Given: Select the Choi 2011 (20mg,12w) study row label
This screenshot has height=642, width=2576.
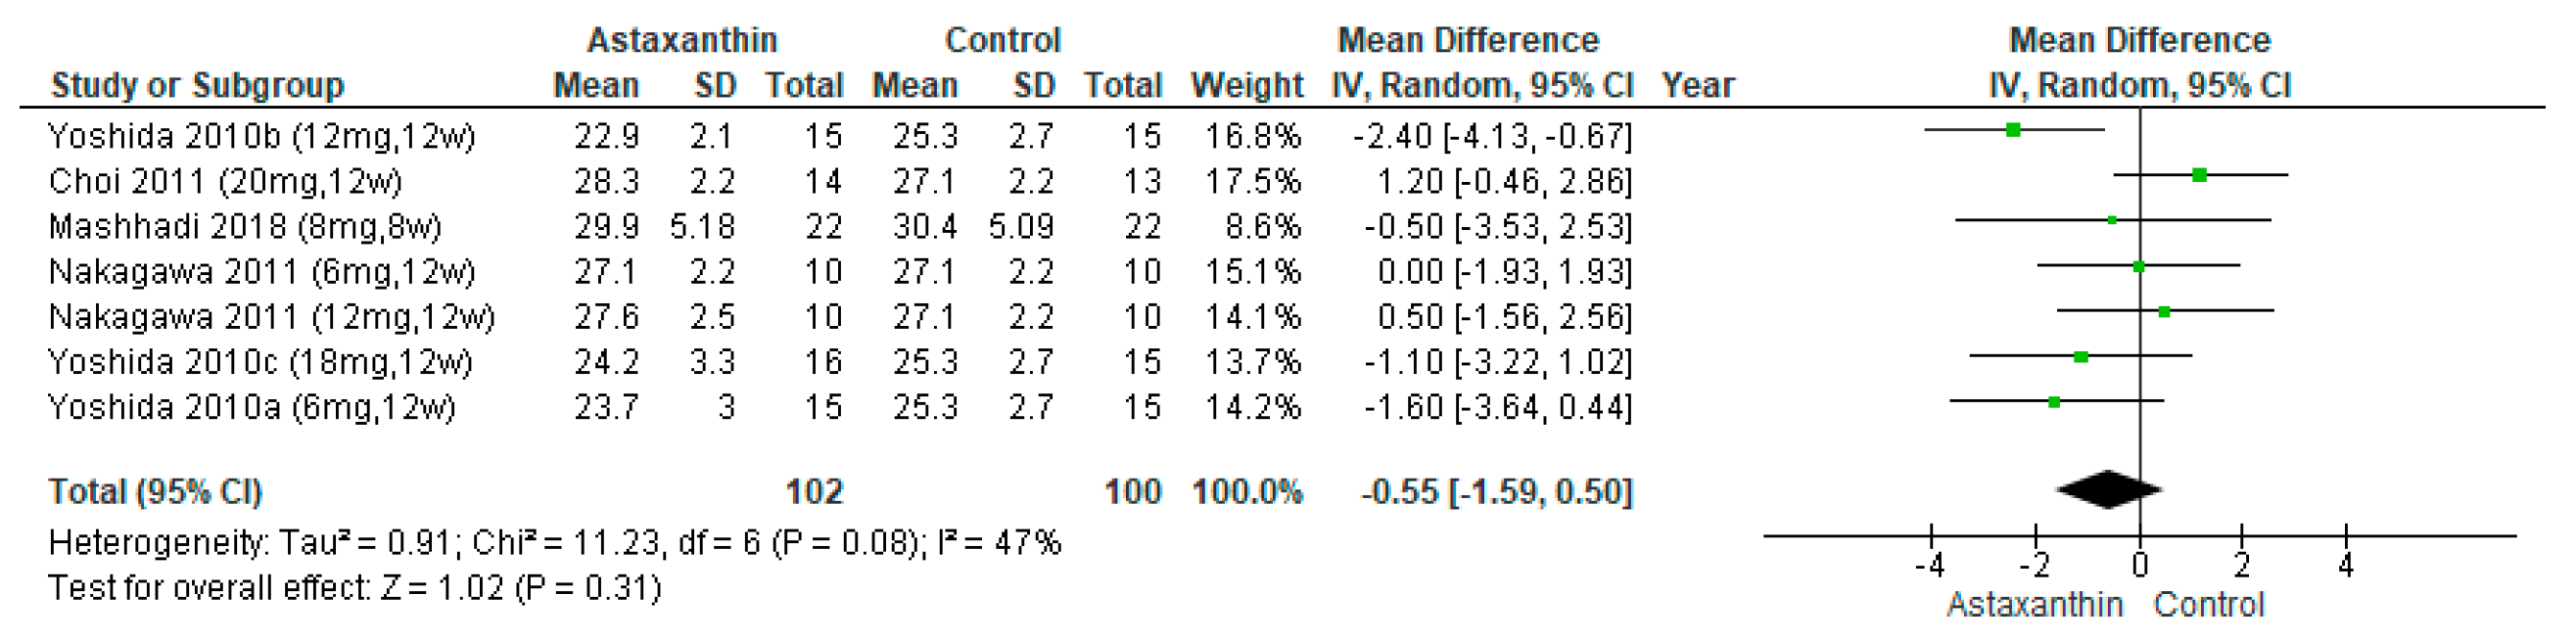Looking at the screenshot, I should coord(225,181).
